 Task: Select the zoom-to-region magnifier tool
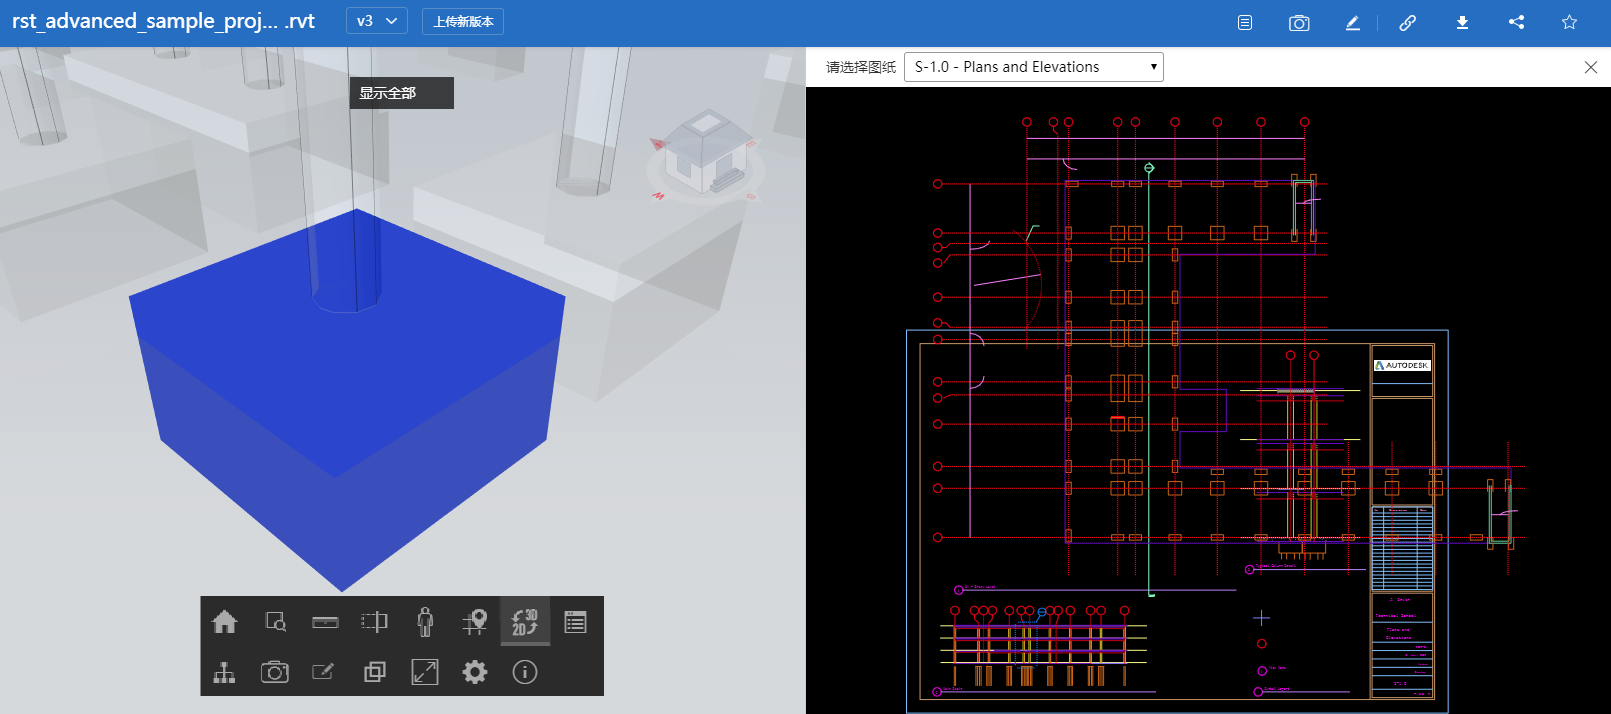pos(275,622)
